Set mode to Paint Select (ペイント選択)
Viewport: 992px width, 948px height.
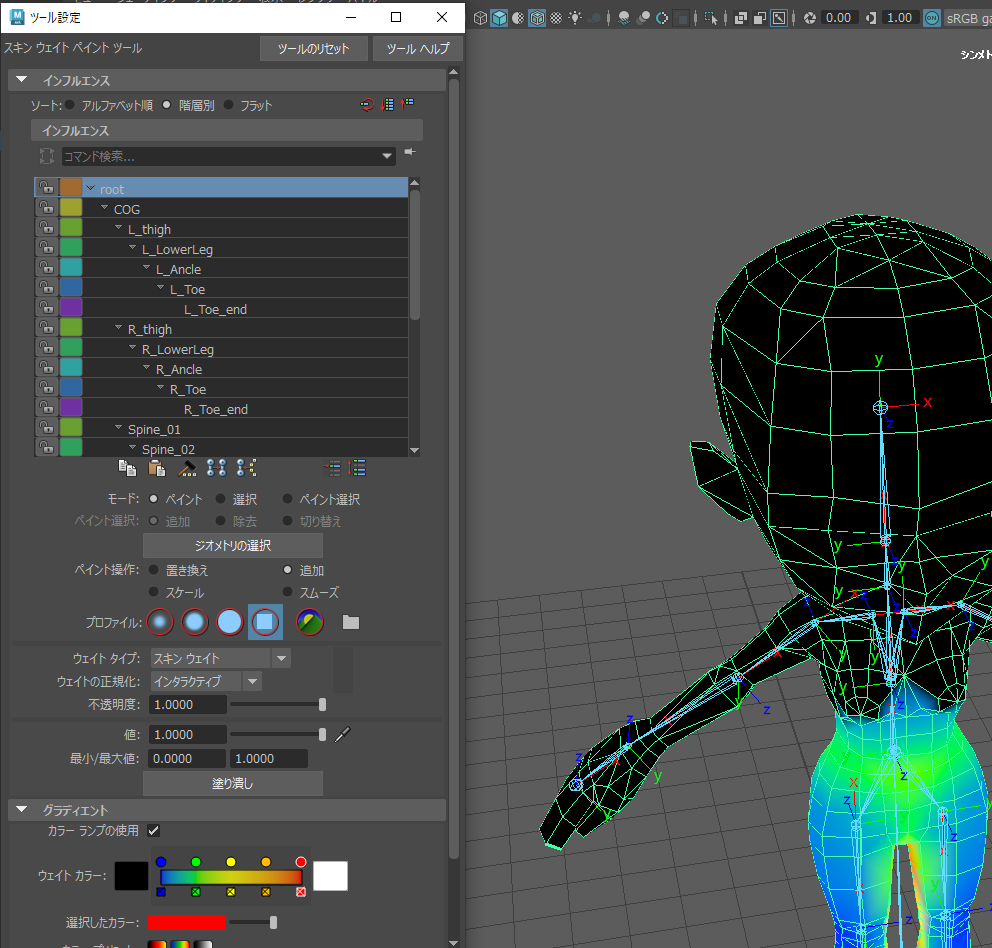[287, 499]
